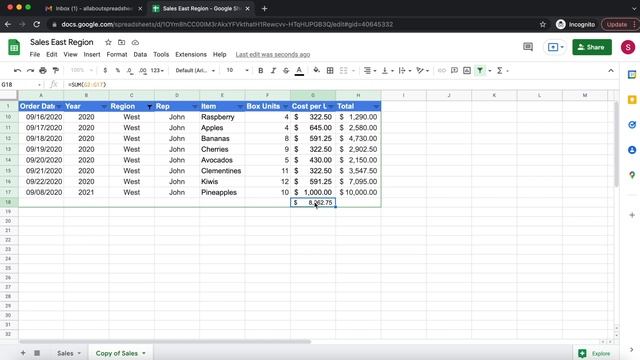The image size is (640, 360).
Task: Open the 123 number format dropdown
Action: click(157, 71)
